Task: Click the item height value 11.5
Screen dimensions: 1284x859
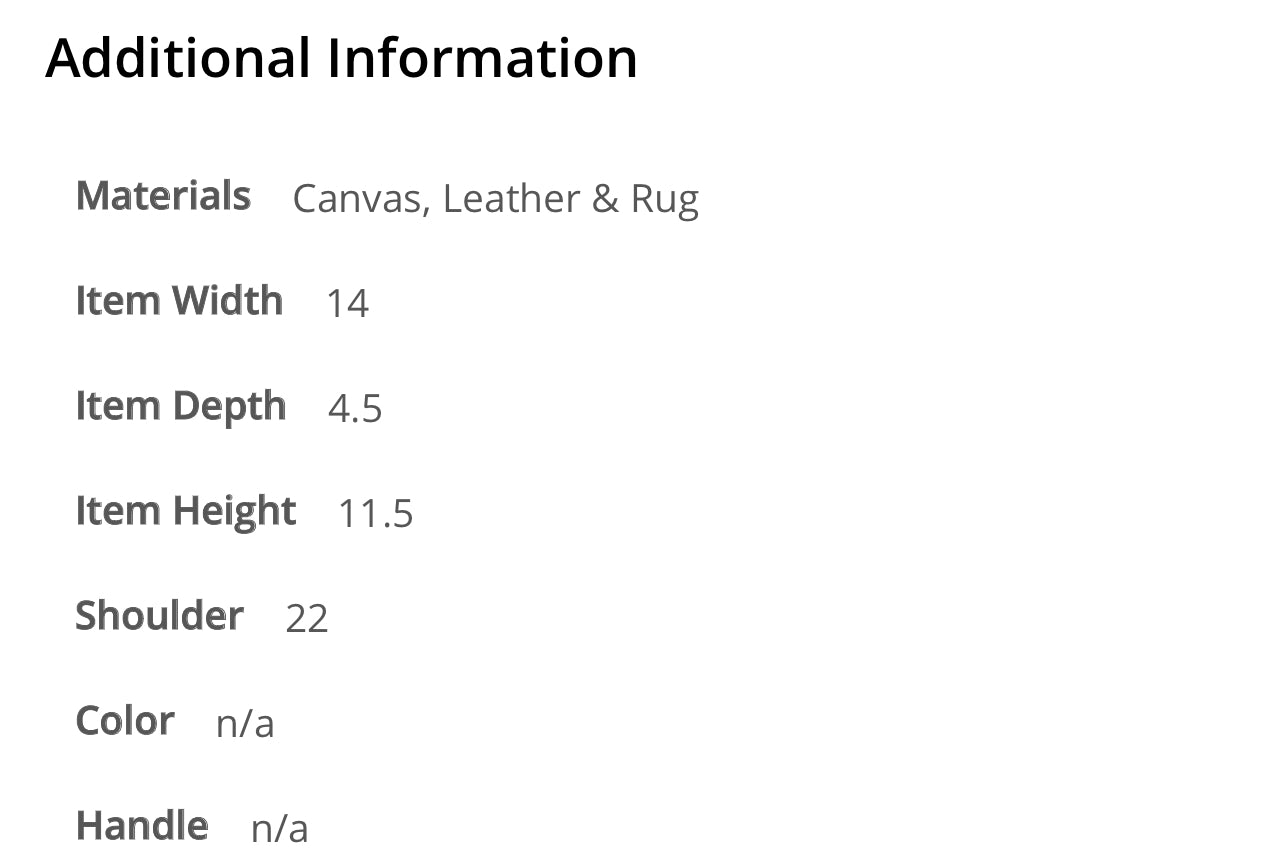Action: (375, 513)
